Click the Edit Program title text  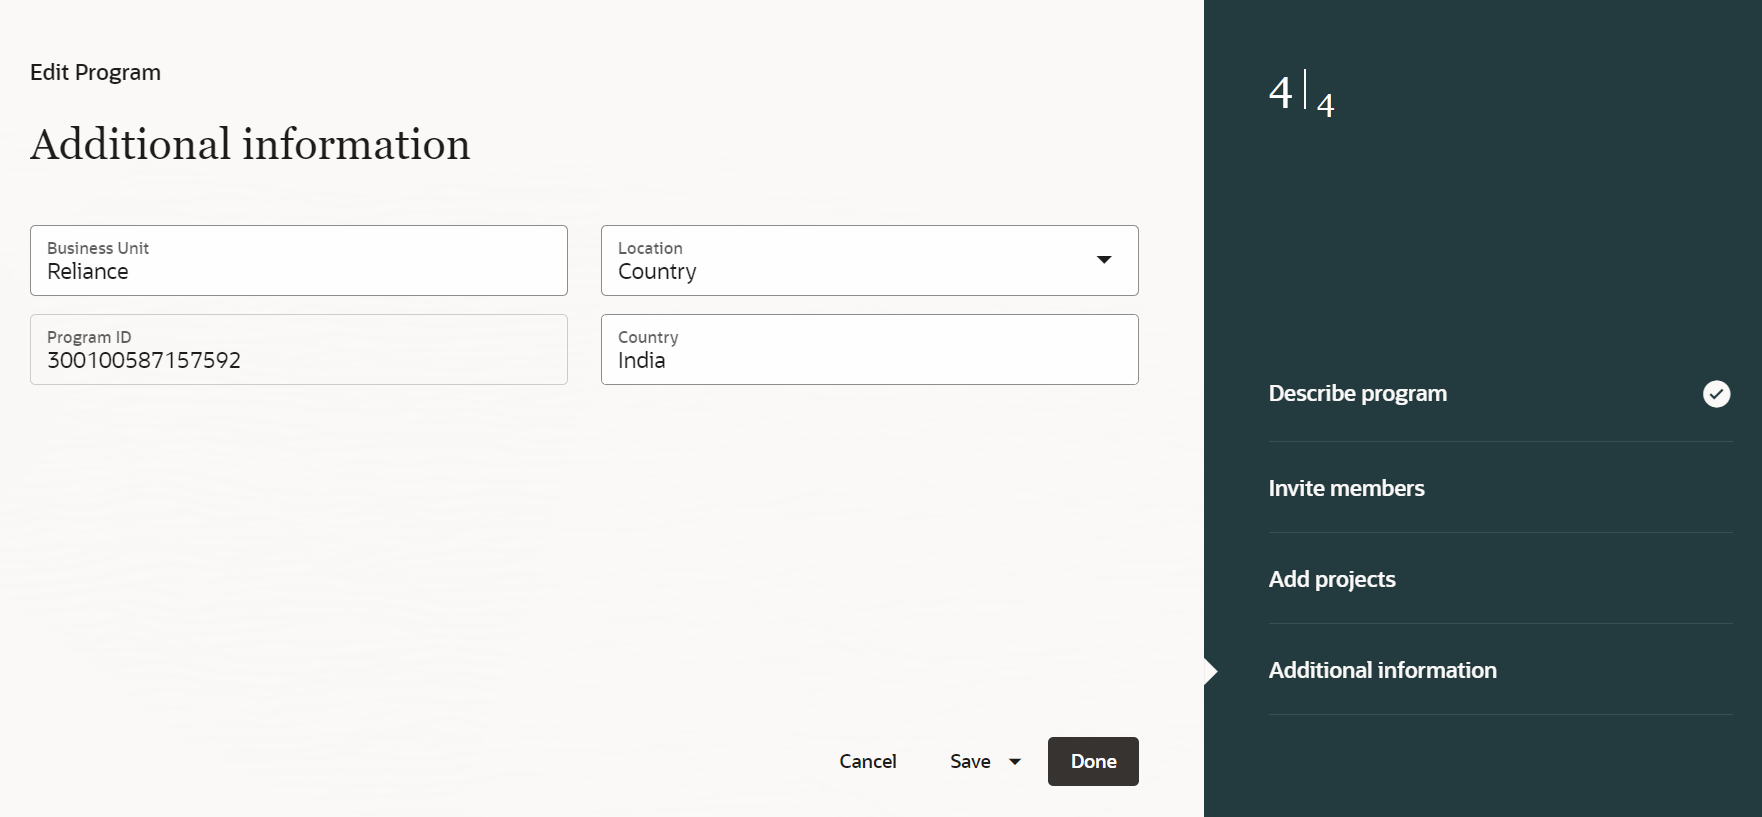pyautogui.click(x=95, y=72)
